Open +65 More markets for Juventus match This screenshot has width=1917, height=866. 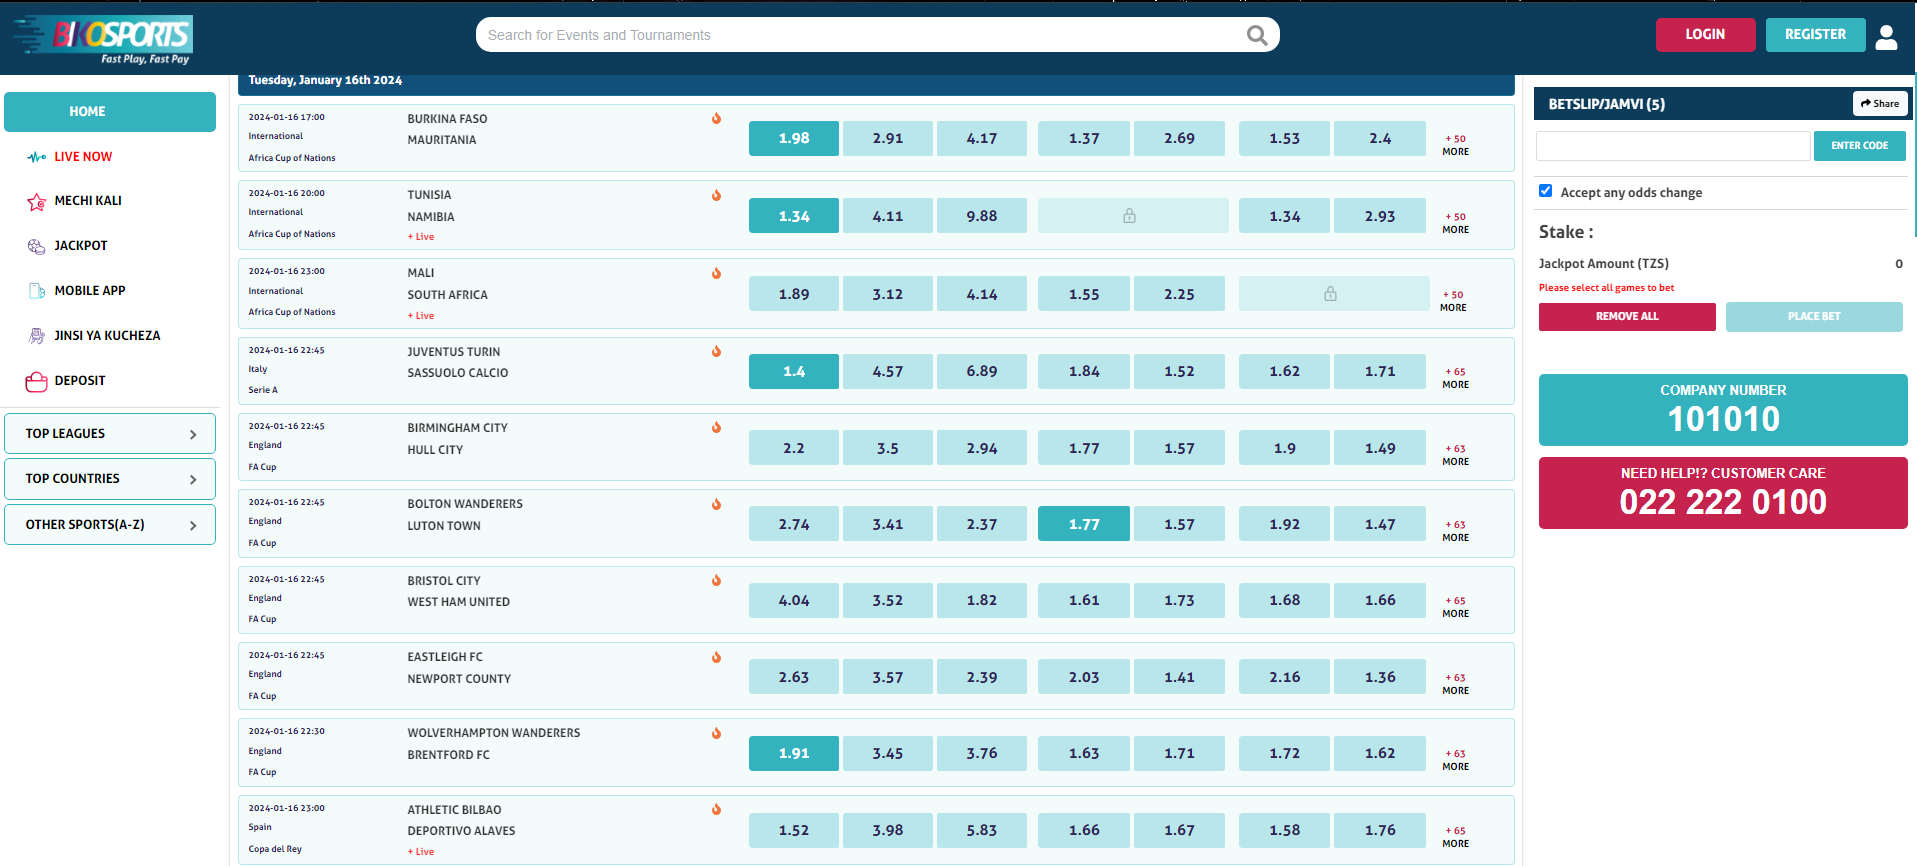click(1456, 378)
